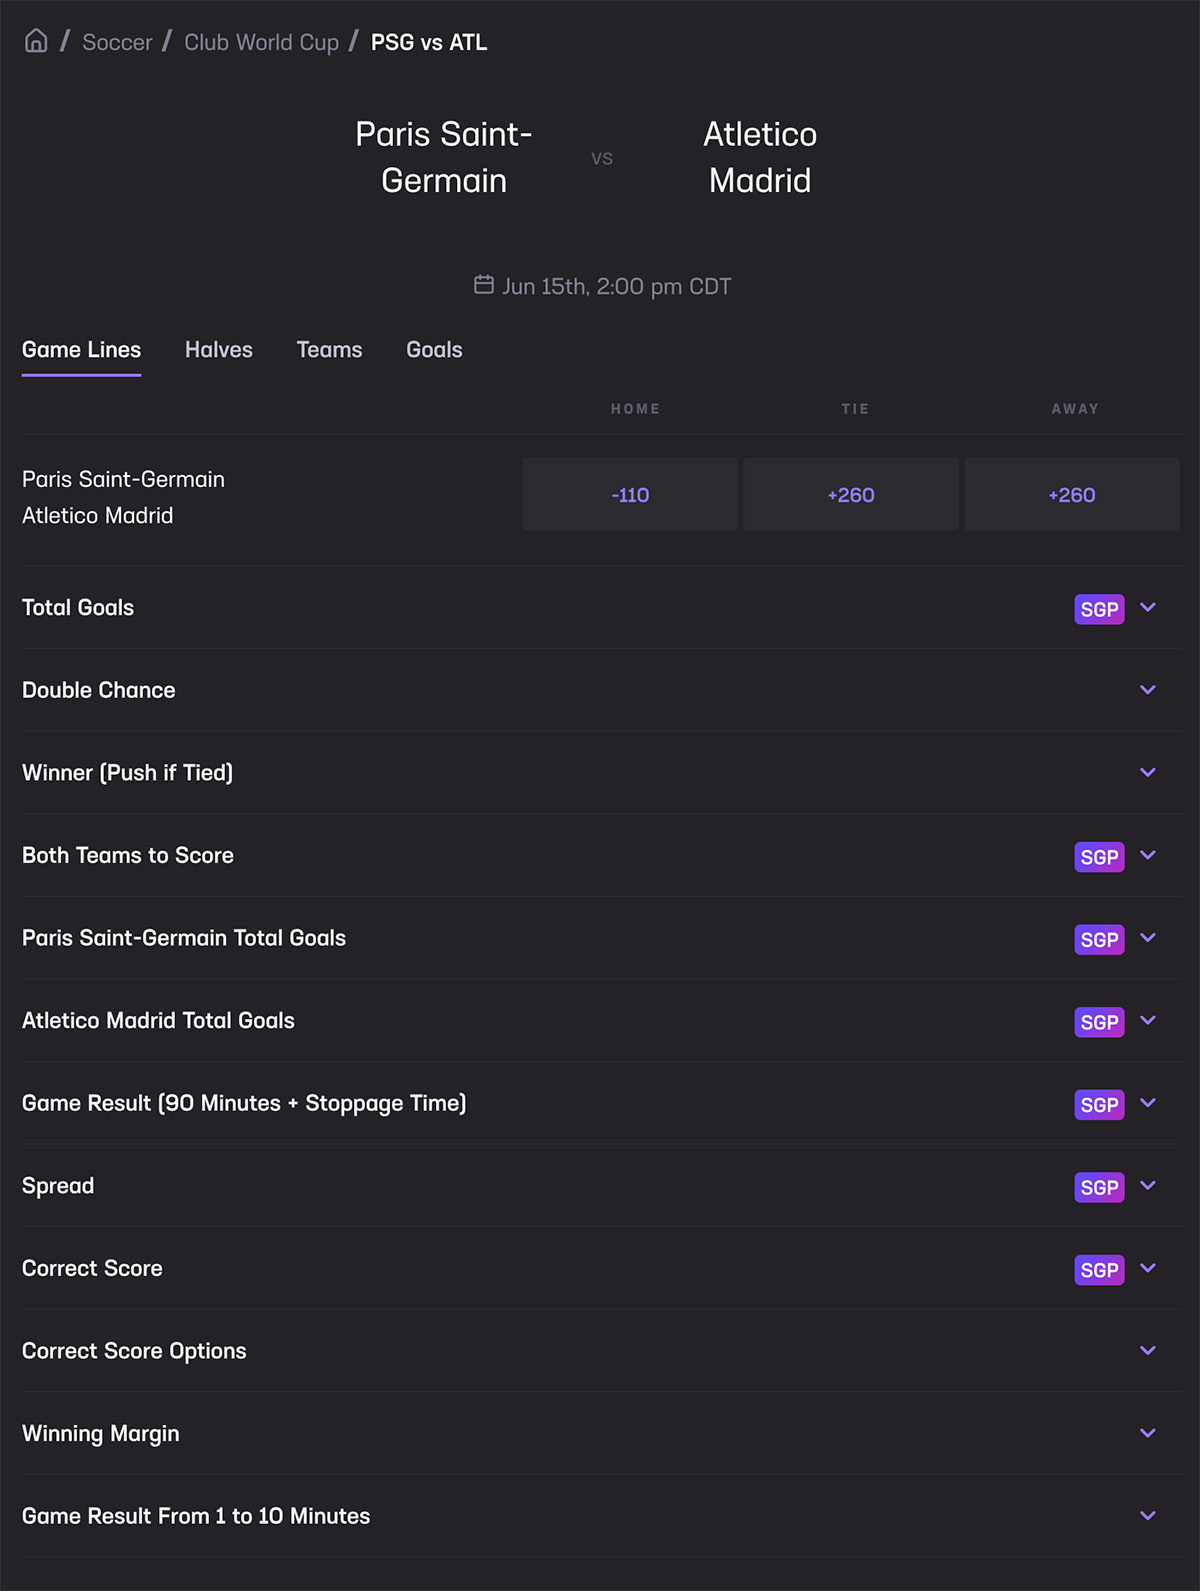Click SGP badge on Atletico Madrid Total Goals
1200x1591 pixels.
click(x=1099, y=1022)
